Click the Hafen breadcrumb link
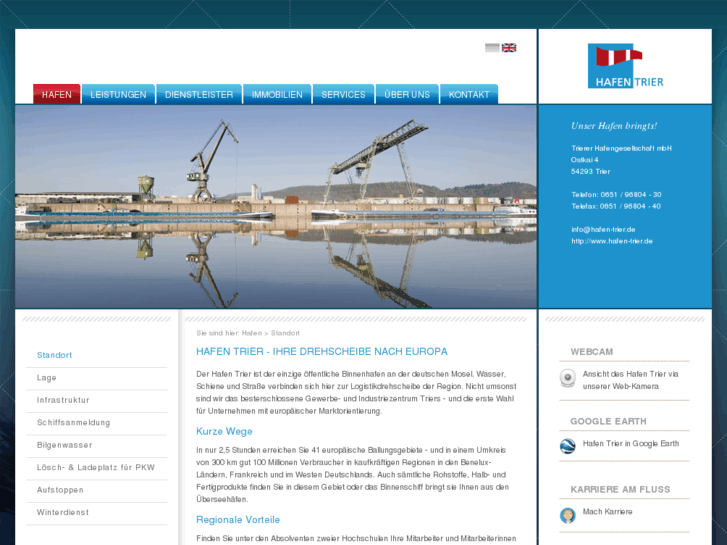The width and height of the screenshot is (727, 545). pyautogui.click(x=252, y=333)
